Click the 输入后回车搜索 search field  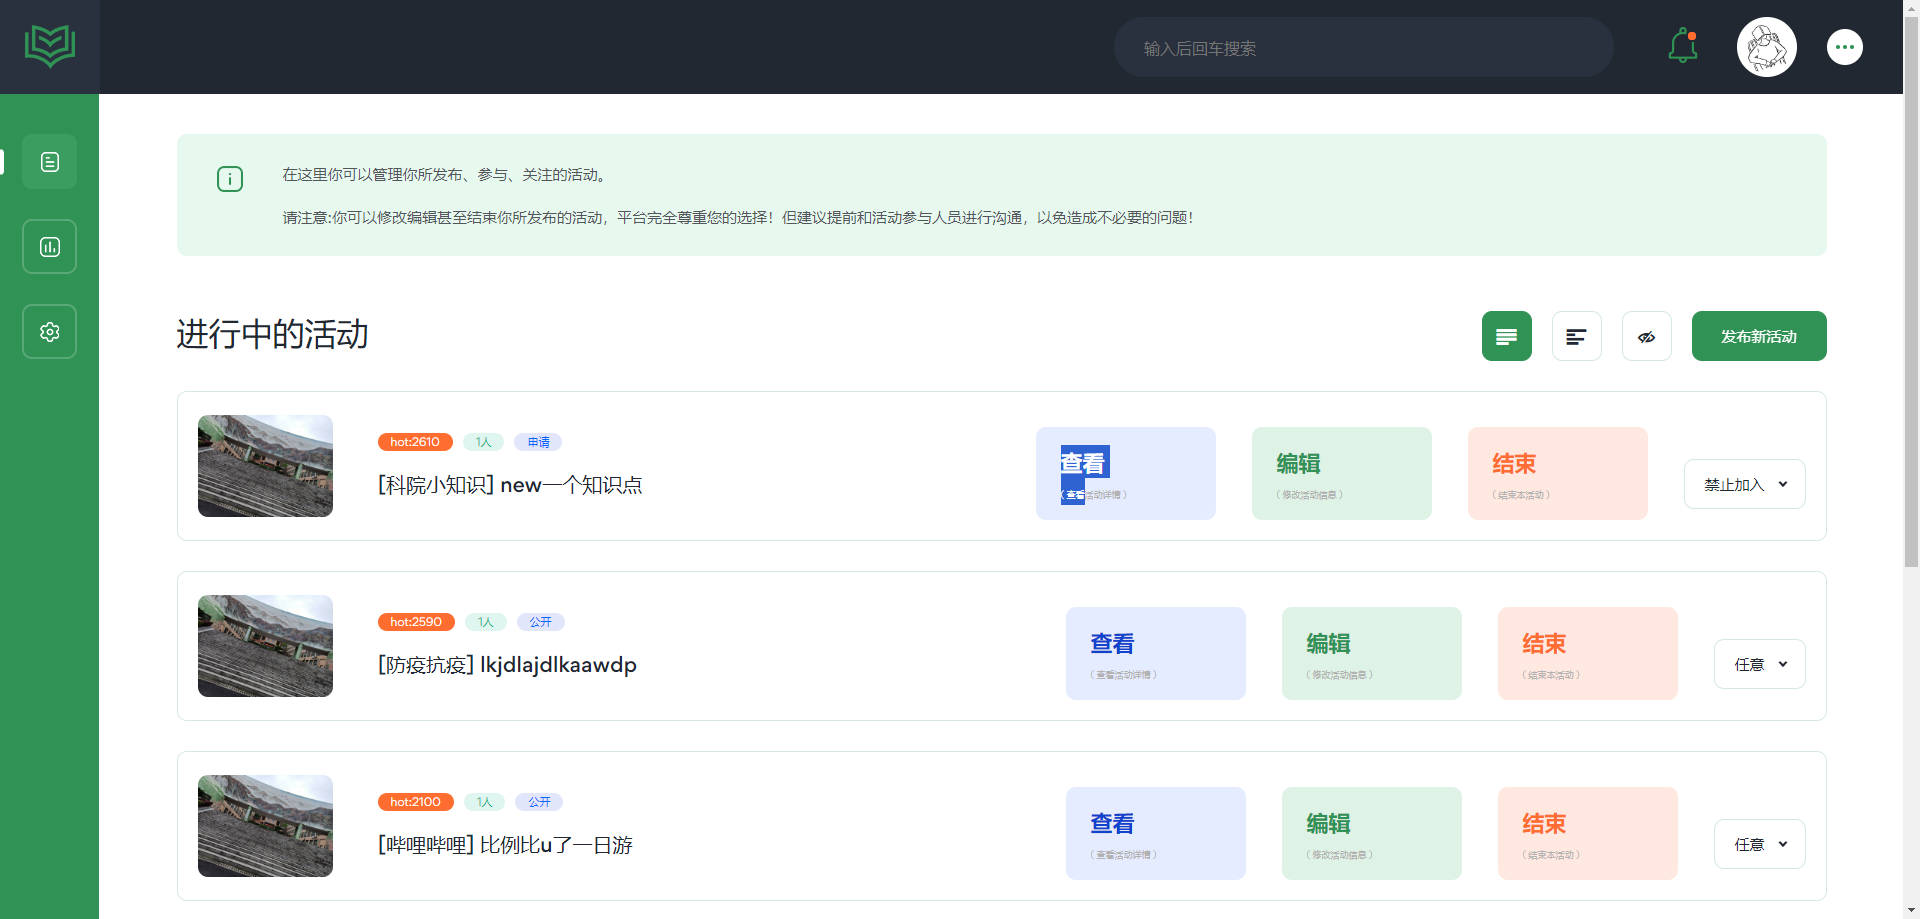tap(1363, 46)
